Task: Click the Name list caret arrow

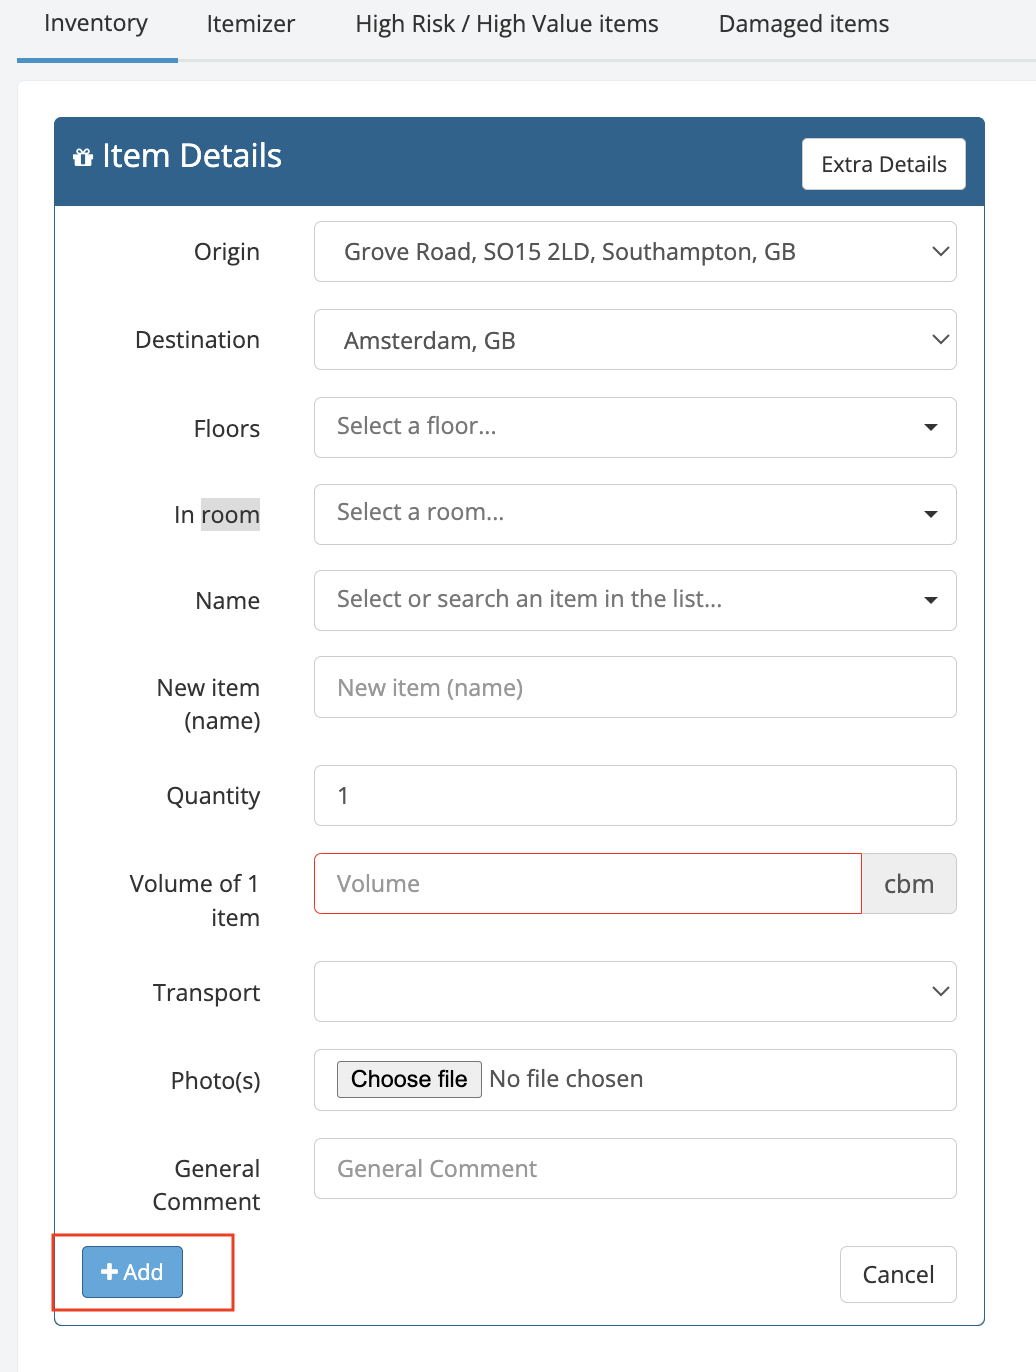Action: click(x=931, y=600)
